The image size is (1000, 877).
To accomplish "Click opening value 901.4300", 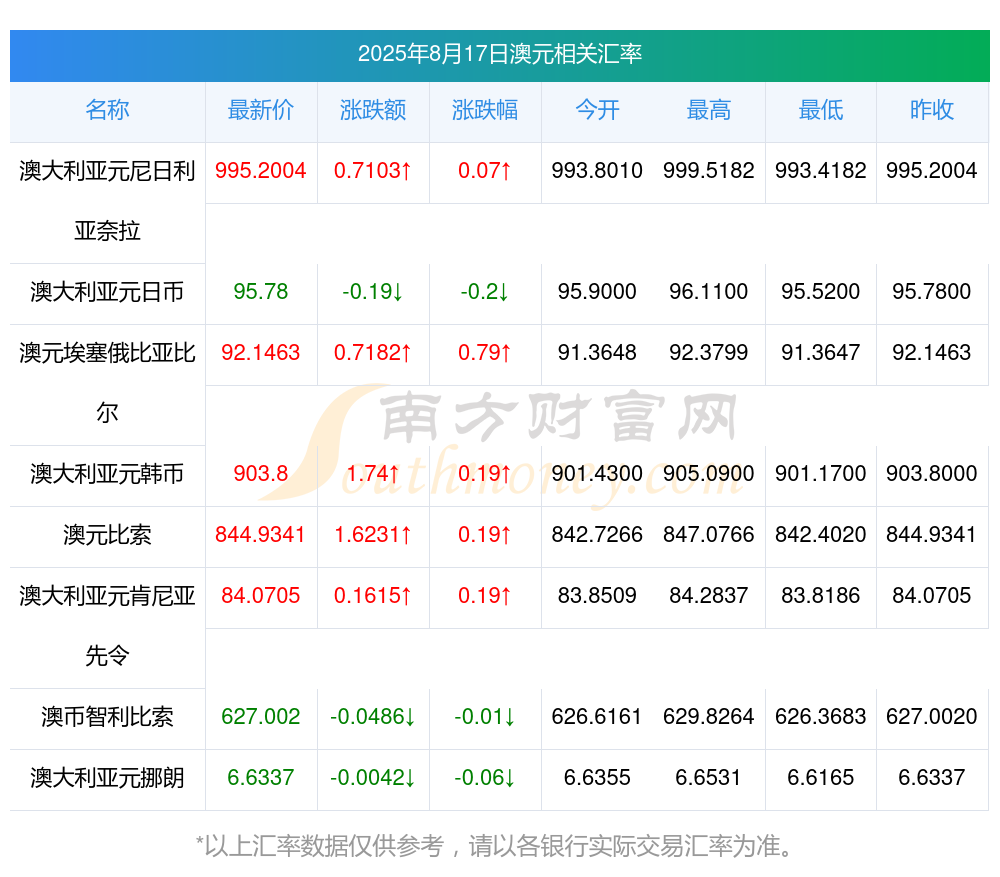I will (x=597, y=474).
